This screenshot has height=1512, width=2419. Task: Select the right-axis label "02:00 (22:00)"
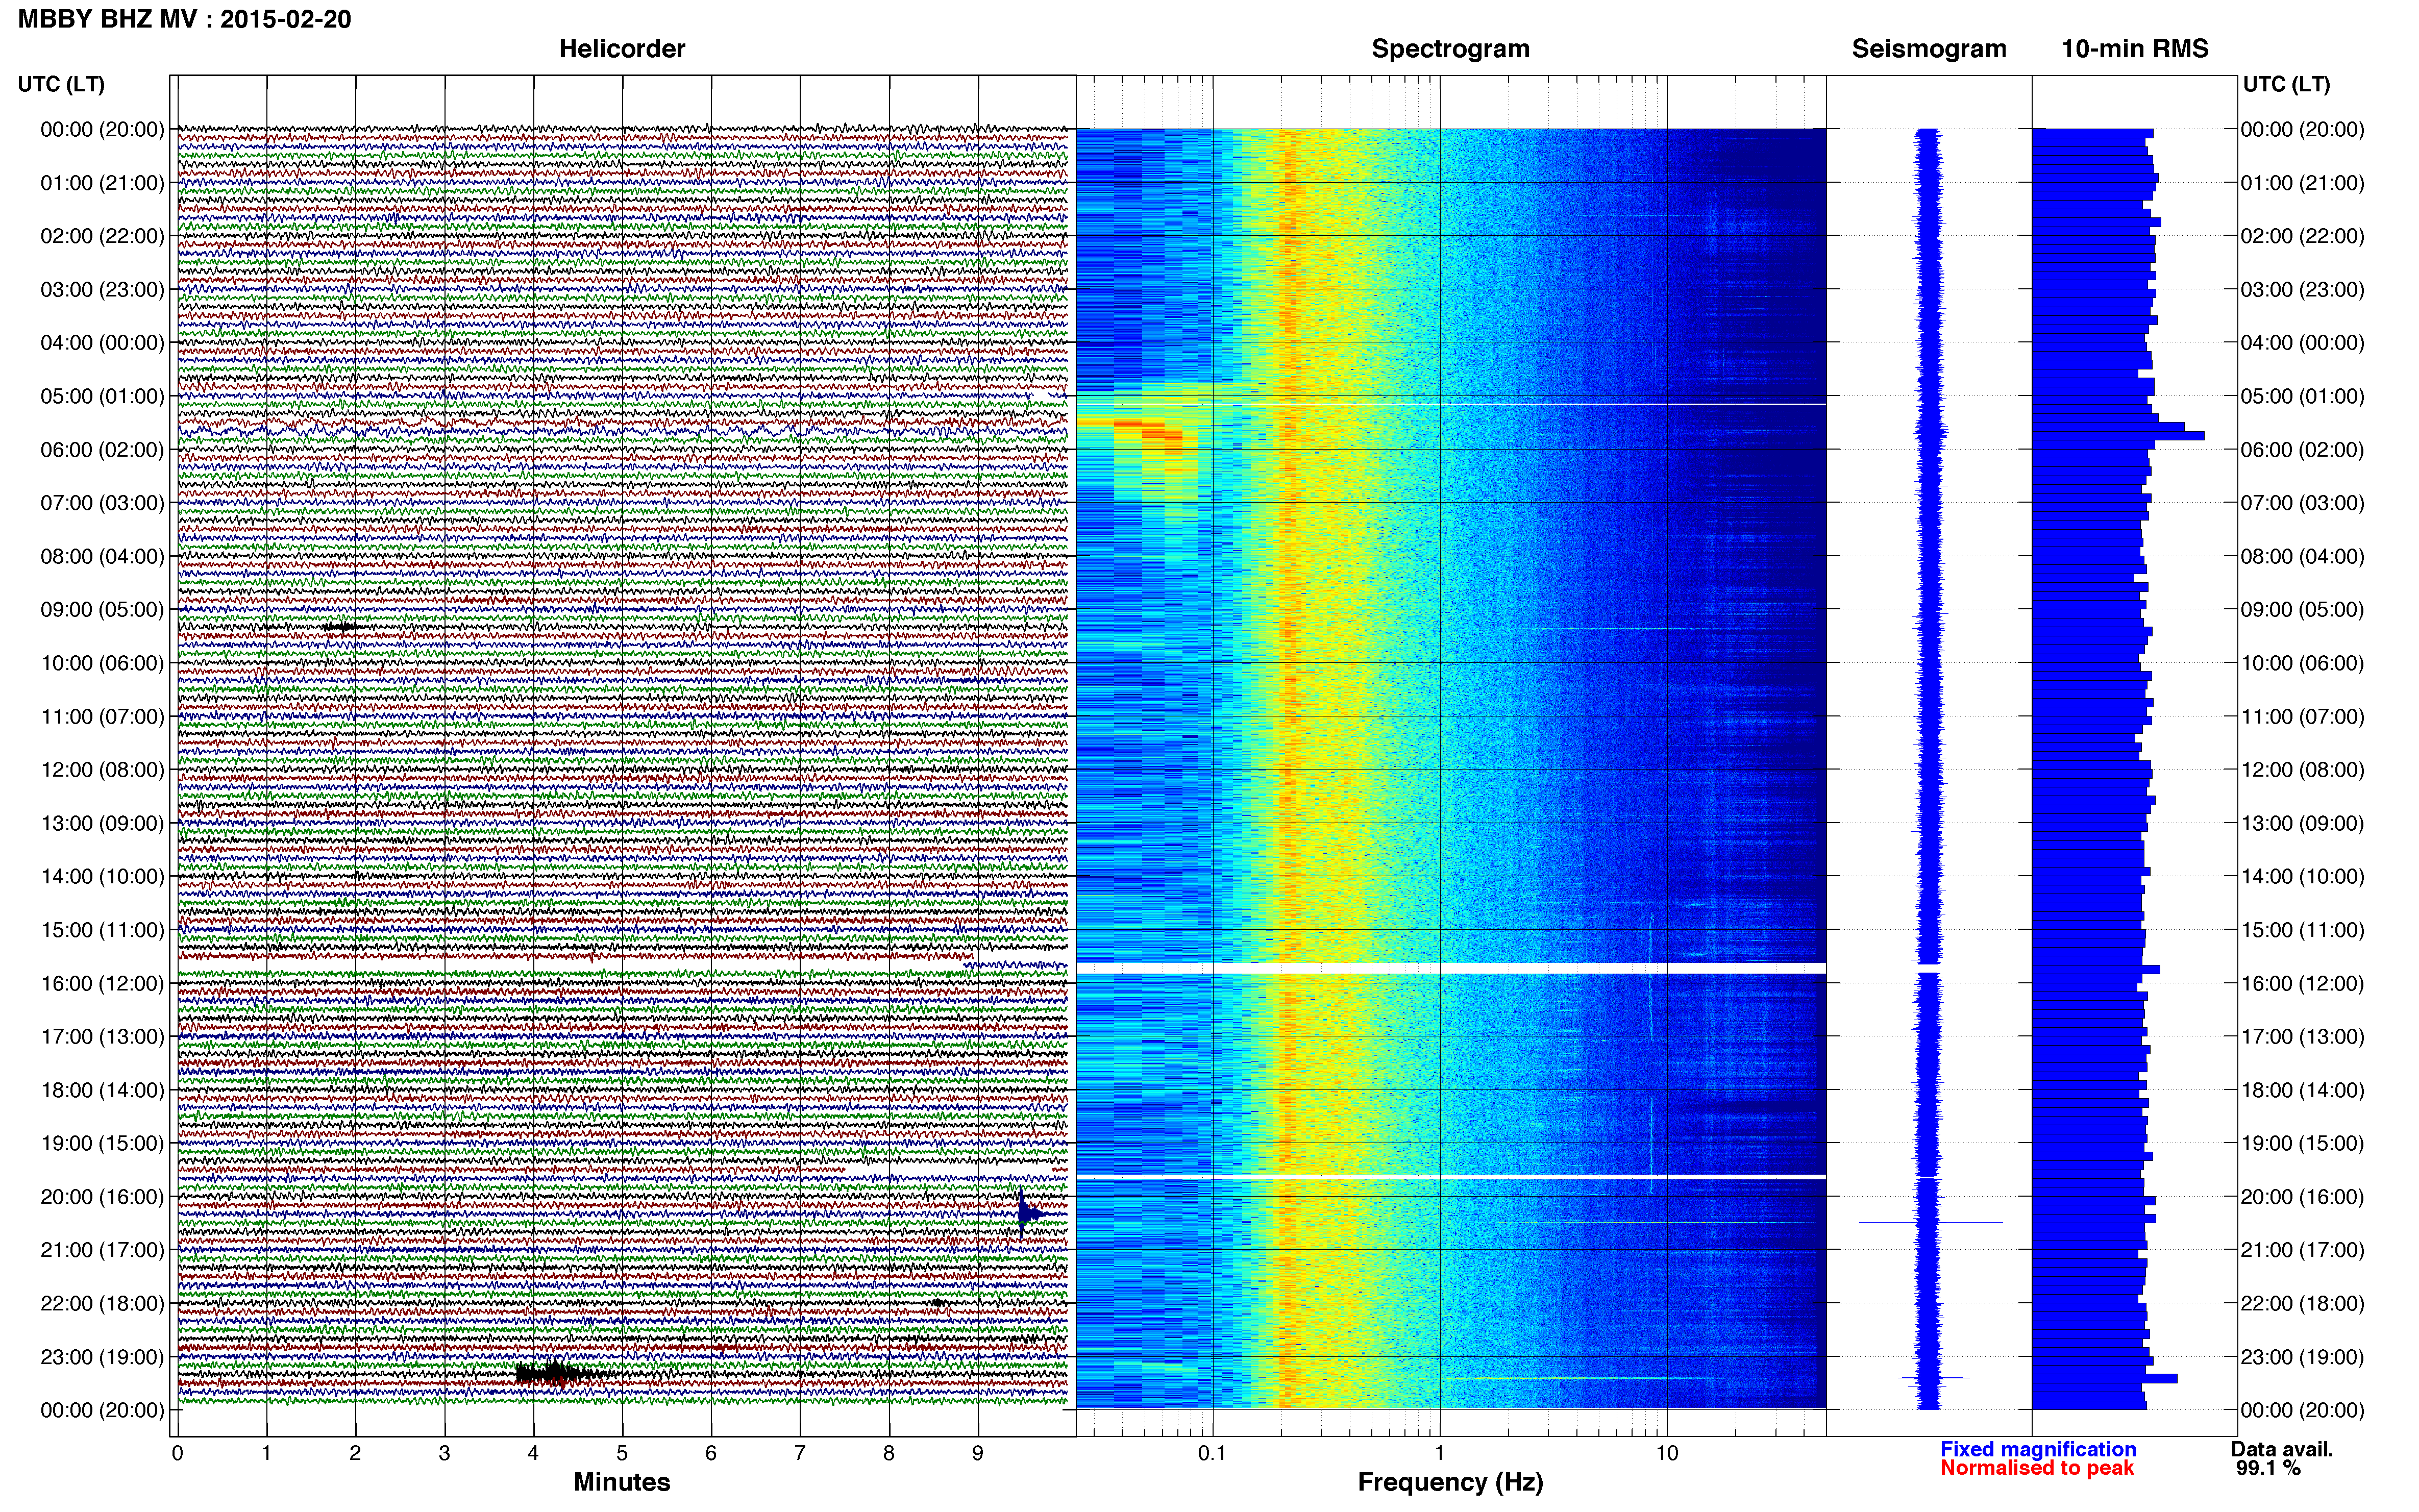[2303, 236]
